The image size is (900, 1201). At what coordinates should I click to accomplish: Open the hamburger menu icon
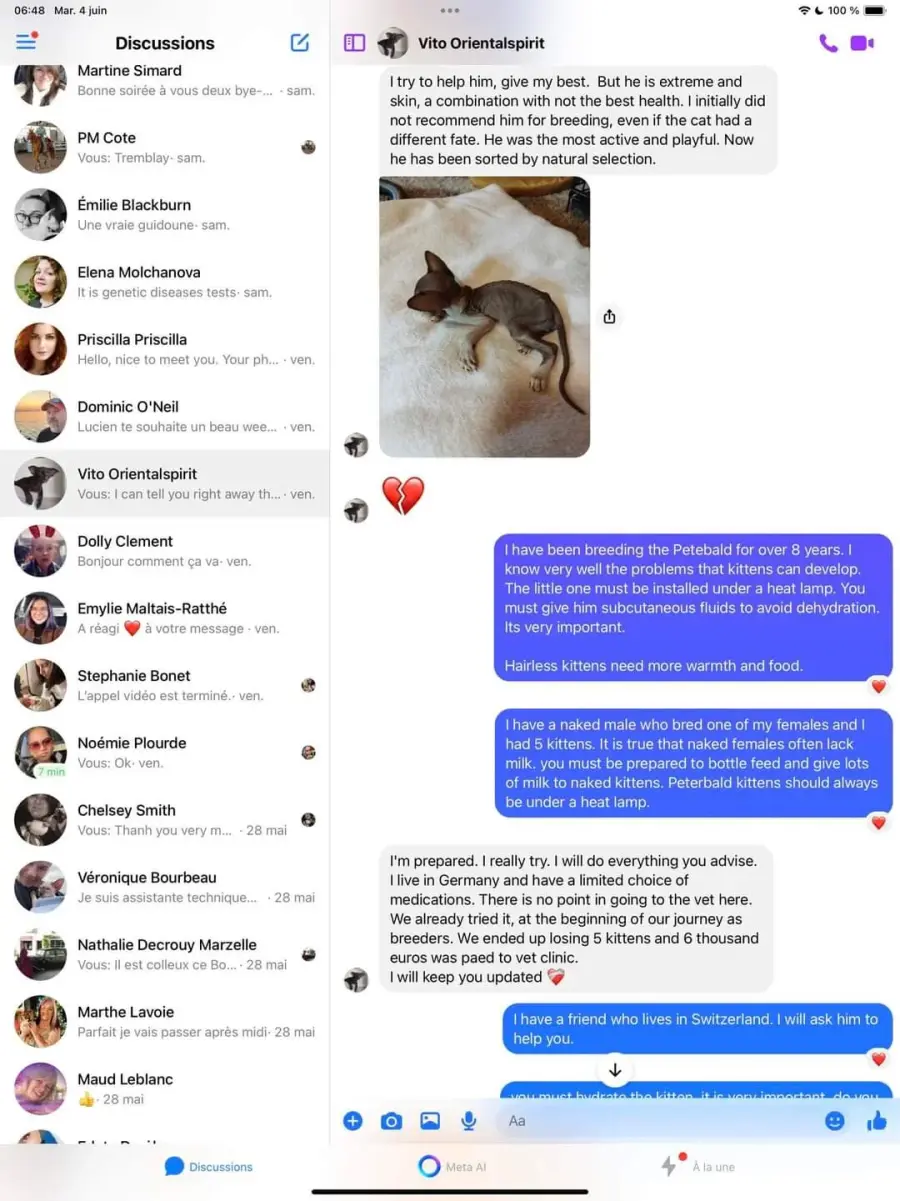26,42
